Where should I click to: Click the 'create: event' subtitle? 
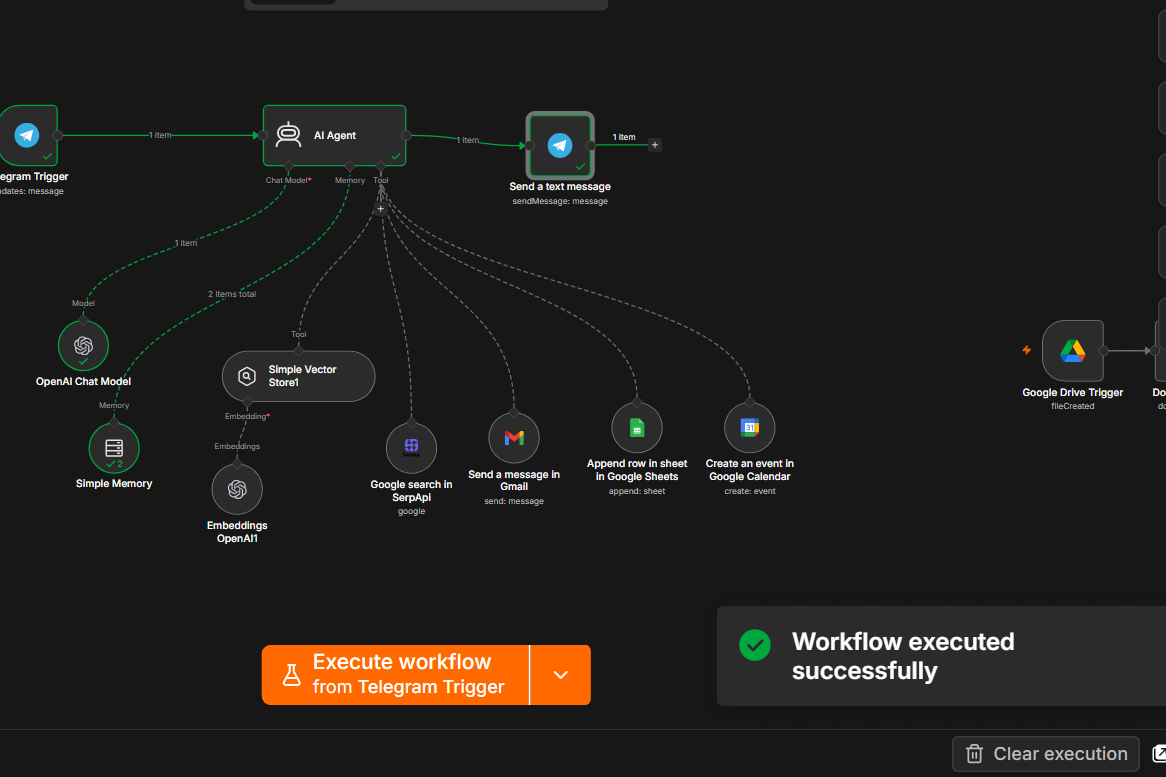click(750, 491)
